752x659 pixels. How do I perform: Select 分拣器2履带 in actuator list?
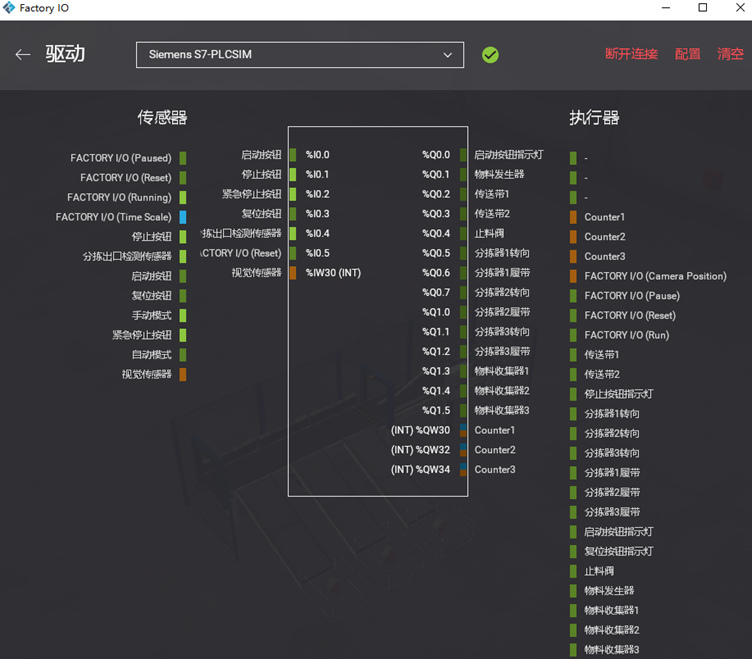point(612,492)
